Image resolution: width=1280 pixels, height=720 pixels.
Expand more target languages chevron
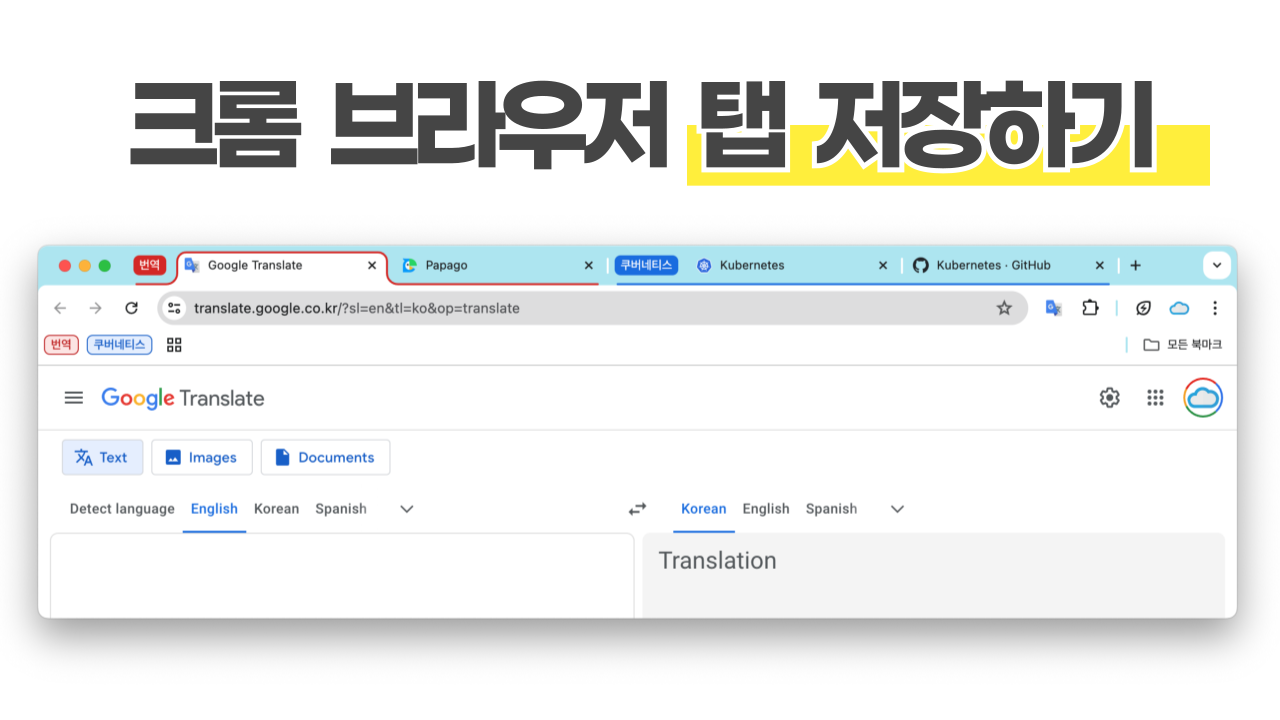(x=897, y=509)
